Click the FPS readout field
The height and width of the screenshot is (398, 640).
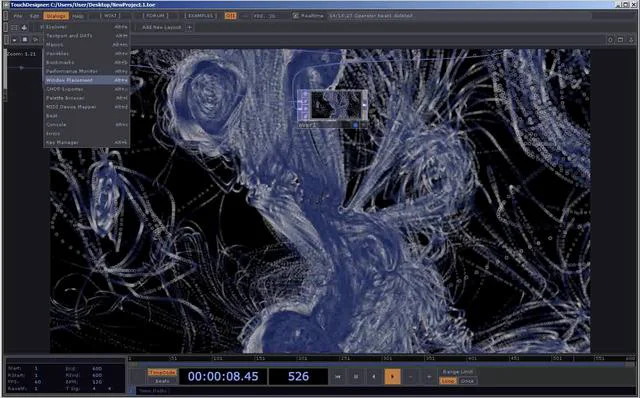coord(264,16)
